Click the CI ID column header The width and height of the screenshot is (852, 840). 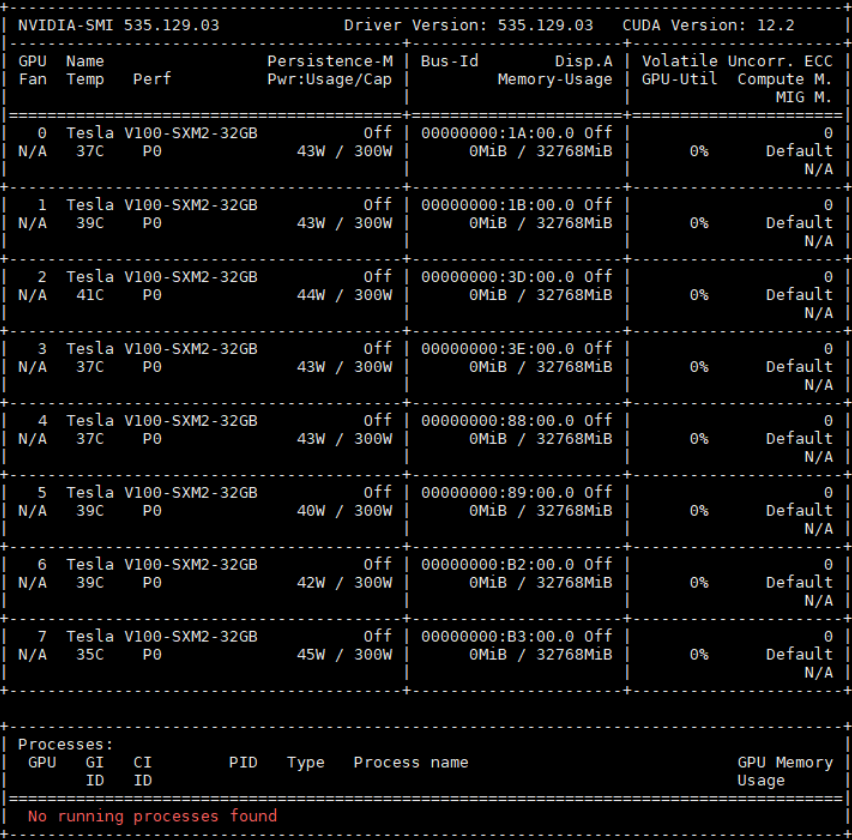[x=142, y=772]
